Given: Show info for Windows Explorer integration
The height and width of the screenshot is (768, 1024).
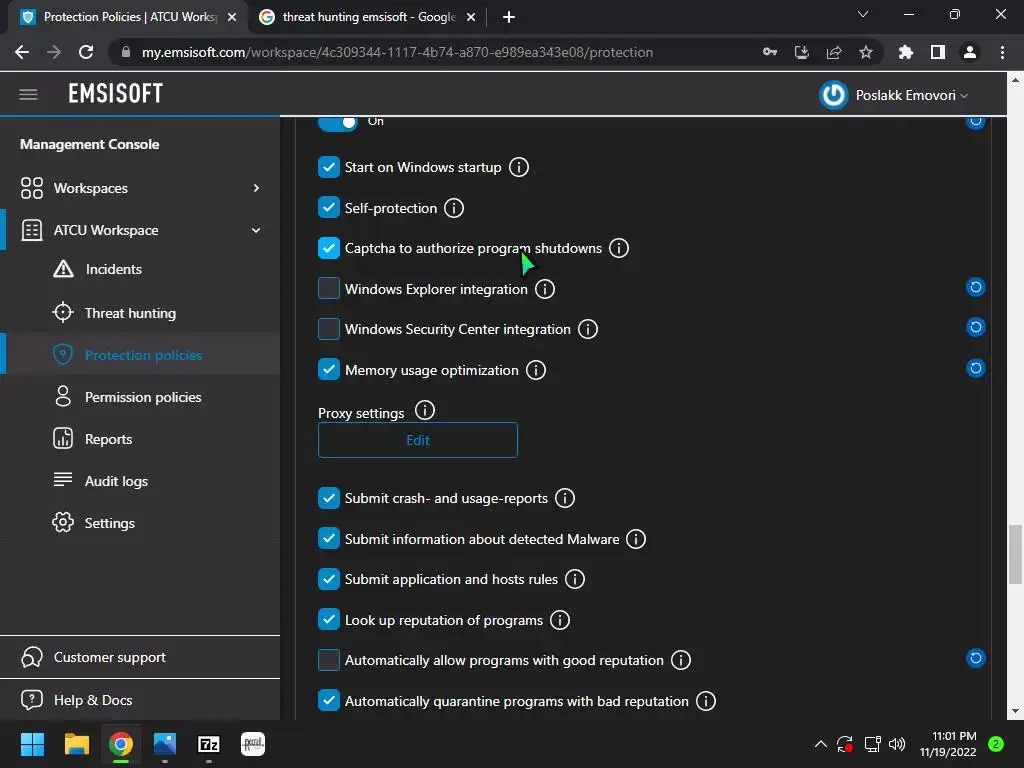Looking at the screenshot, I should pos(545,289).
